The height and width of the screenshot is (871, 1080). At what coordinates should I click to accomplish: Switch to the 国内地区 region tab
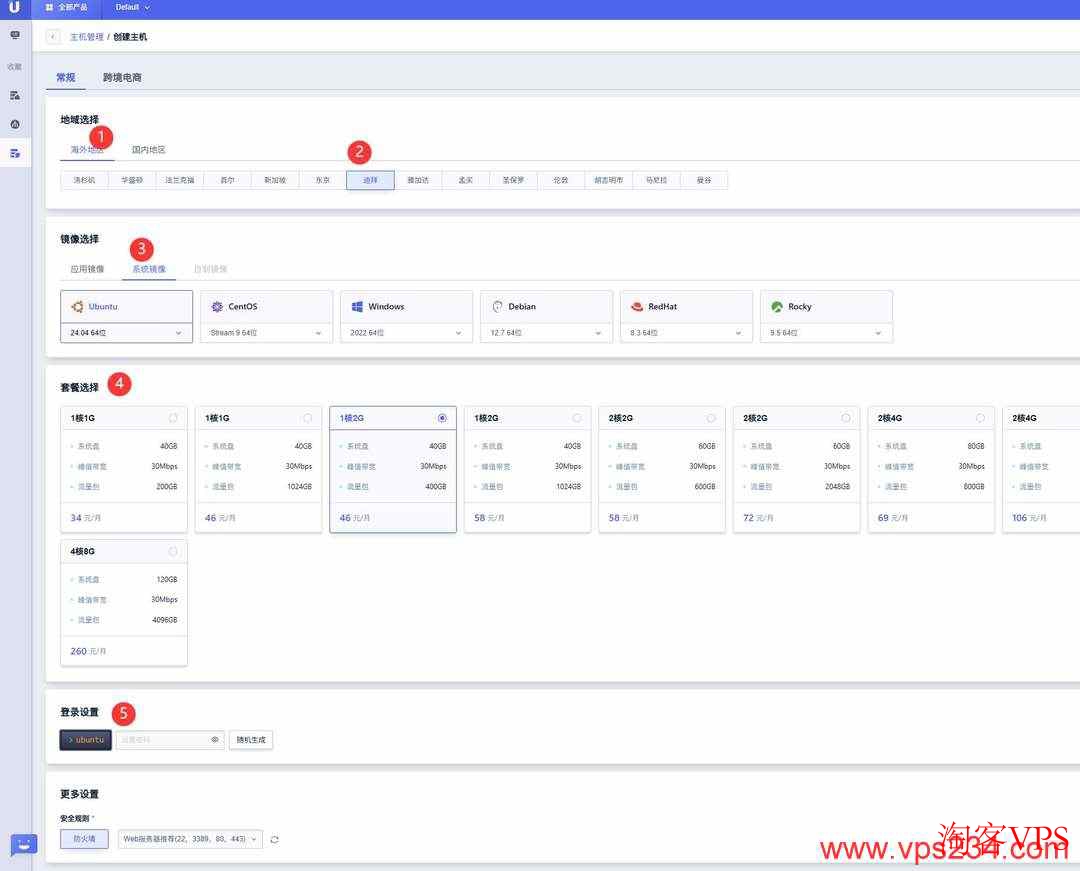pos(149,150)
